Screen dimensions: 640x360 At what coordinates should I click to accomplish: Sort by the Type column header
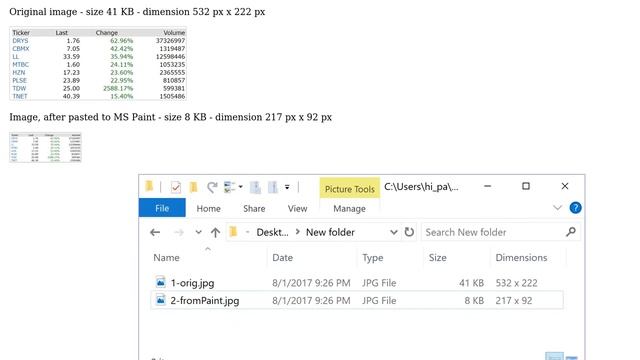[373, 258]
